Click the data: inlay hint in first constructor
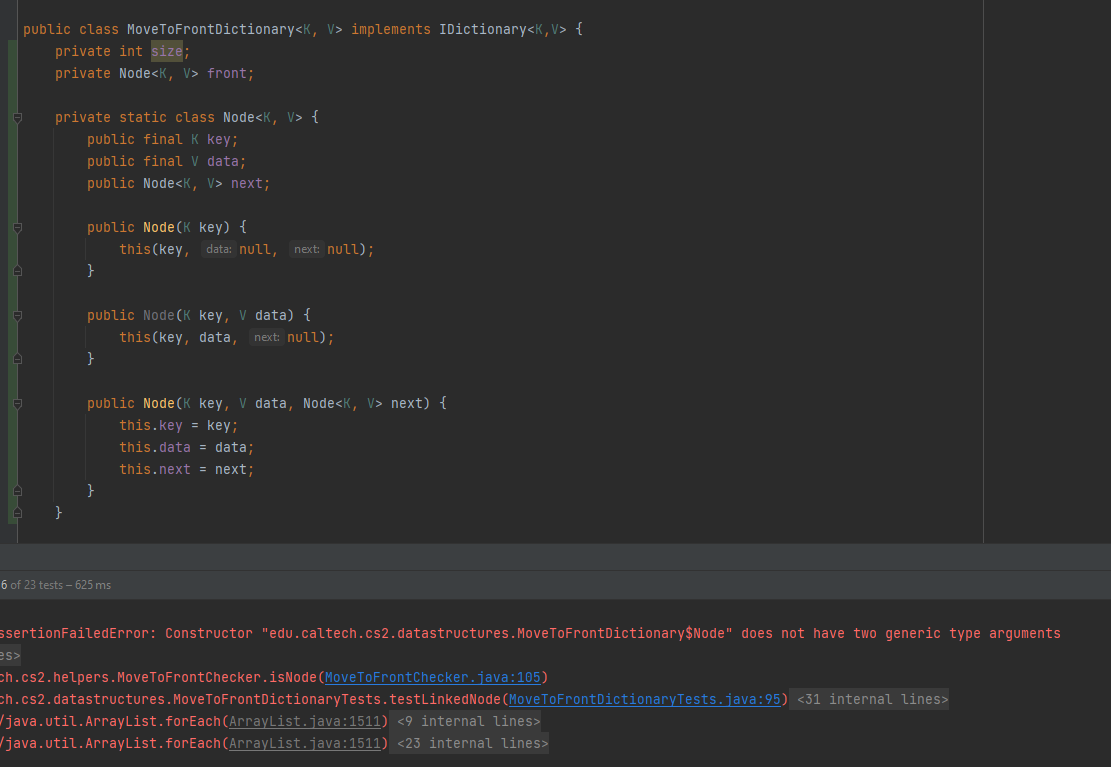1111x767 pixels. (x=218, y=250)
